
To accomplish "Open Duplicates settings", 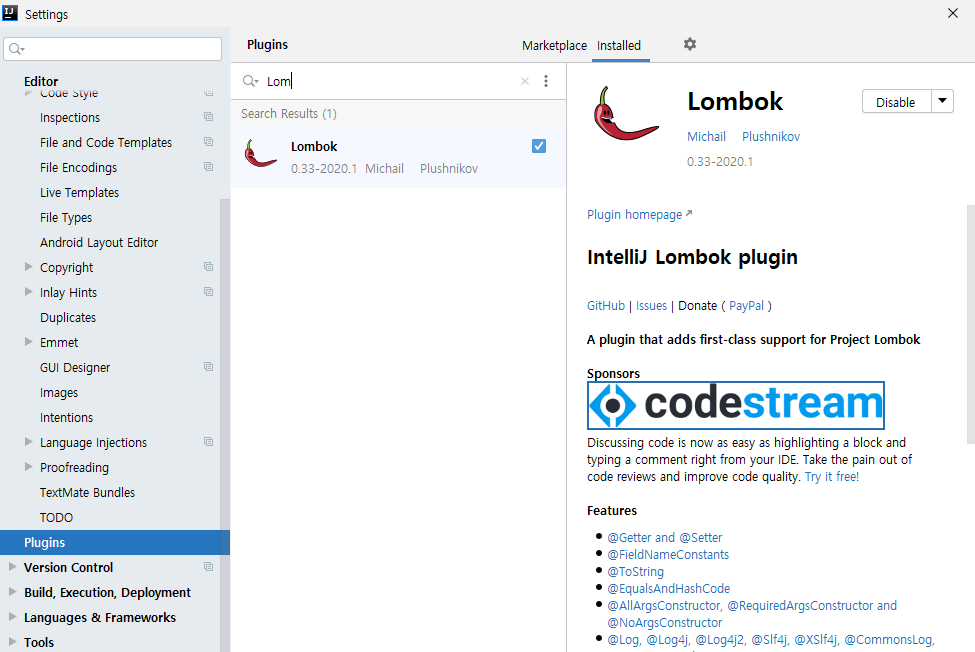I will coord(68,318).
